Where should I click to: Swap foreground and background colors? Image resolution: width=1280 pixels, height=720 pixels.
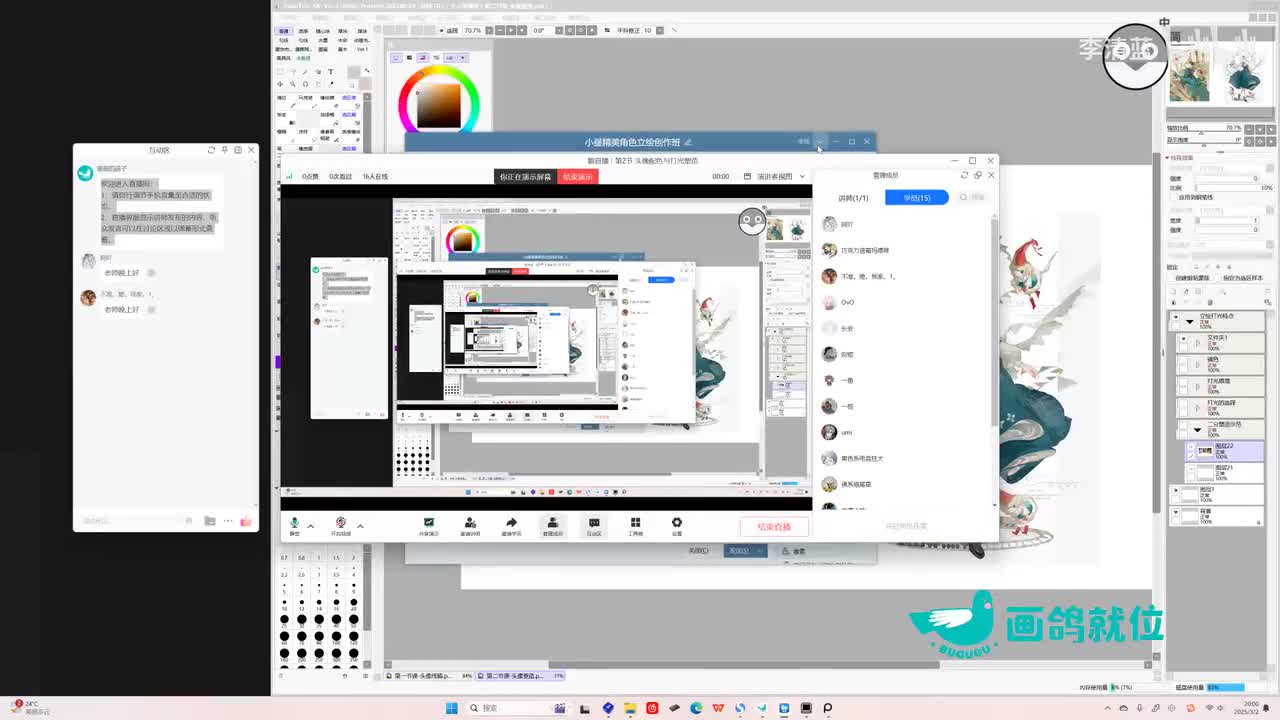pos(367,70)
